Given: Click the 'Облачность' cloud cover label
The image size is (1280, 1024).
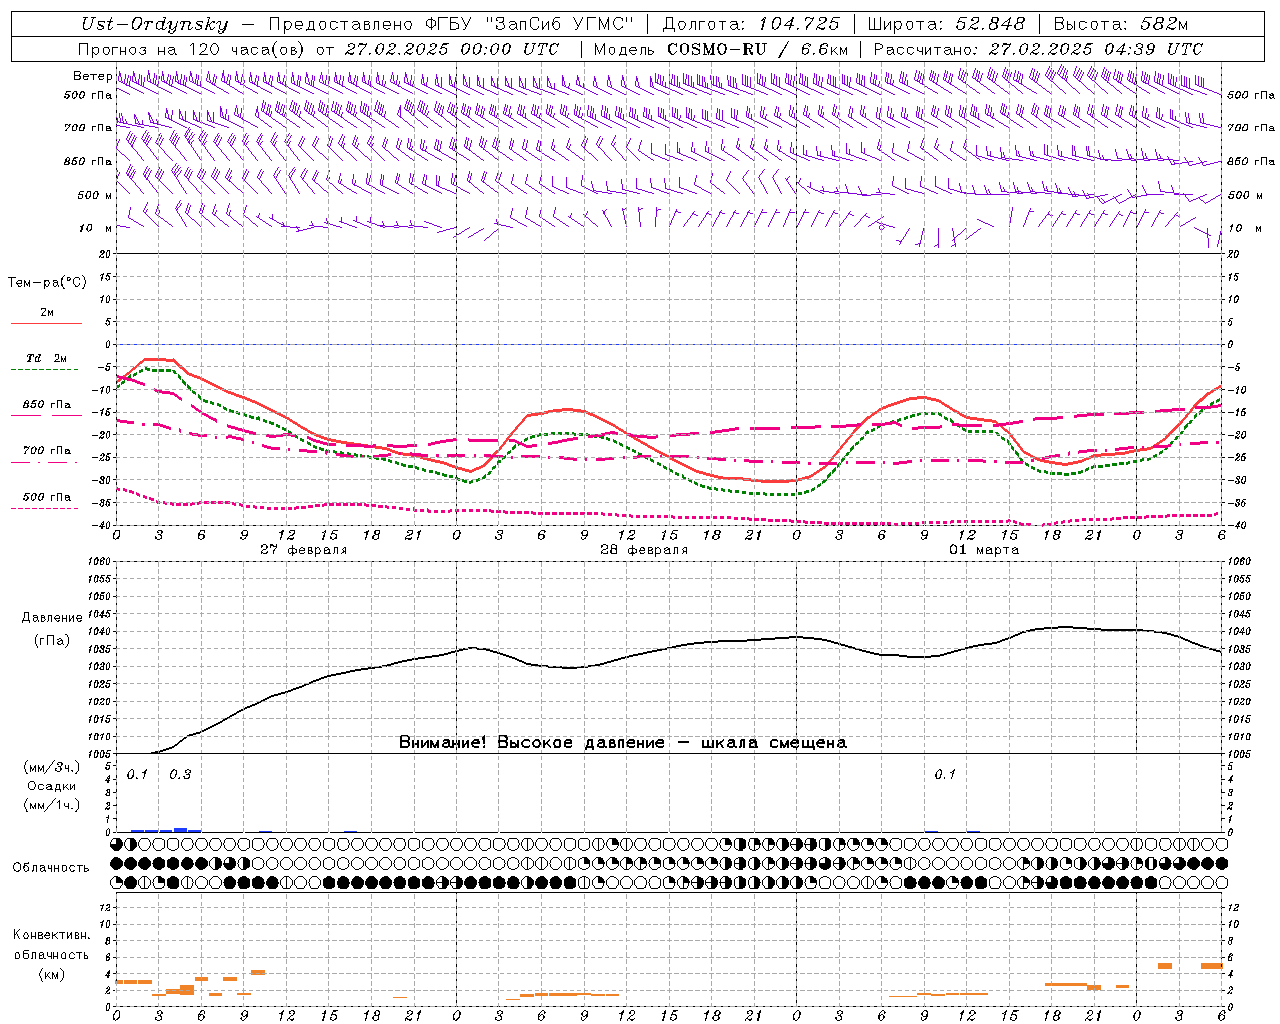Looking at the screenshot, I should tap(51, 868).
